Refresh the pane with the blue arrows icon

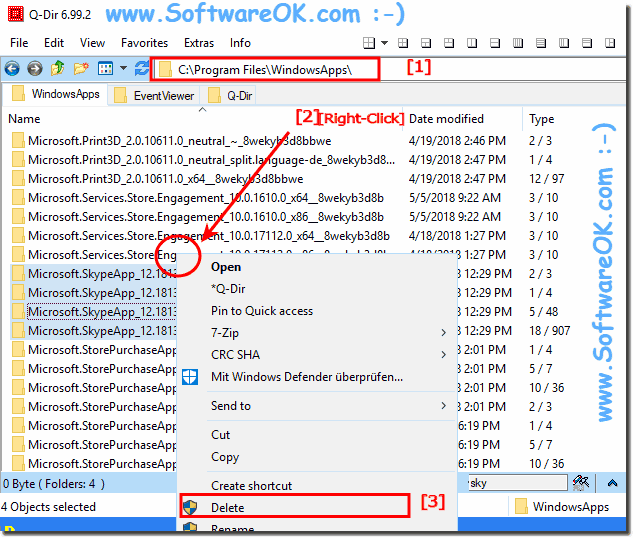click(142, 69)
